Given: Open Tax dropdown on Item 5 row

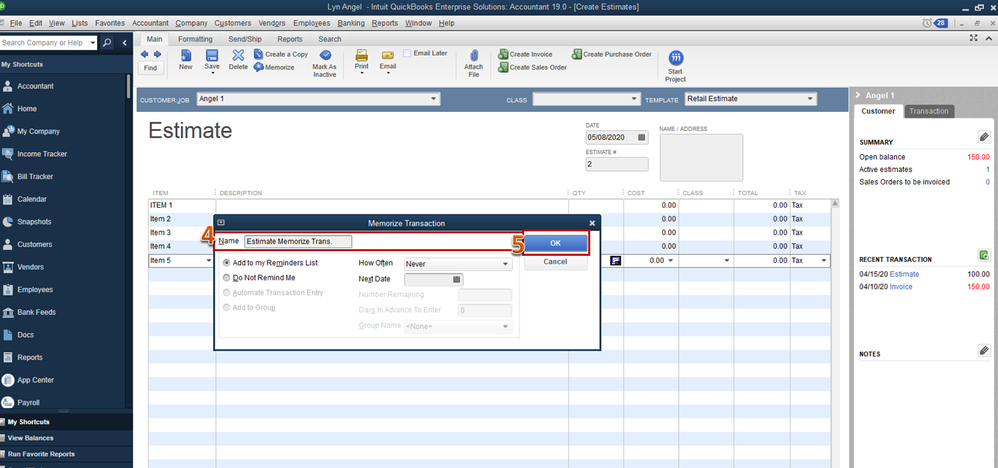Looking at the screenshot, I should pos(824,260).
